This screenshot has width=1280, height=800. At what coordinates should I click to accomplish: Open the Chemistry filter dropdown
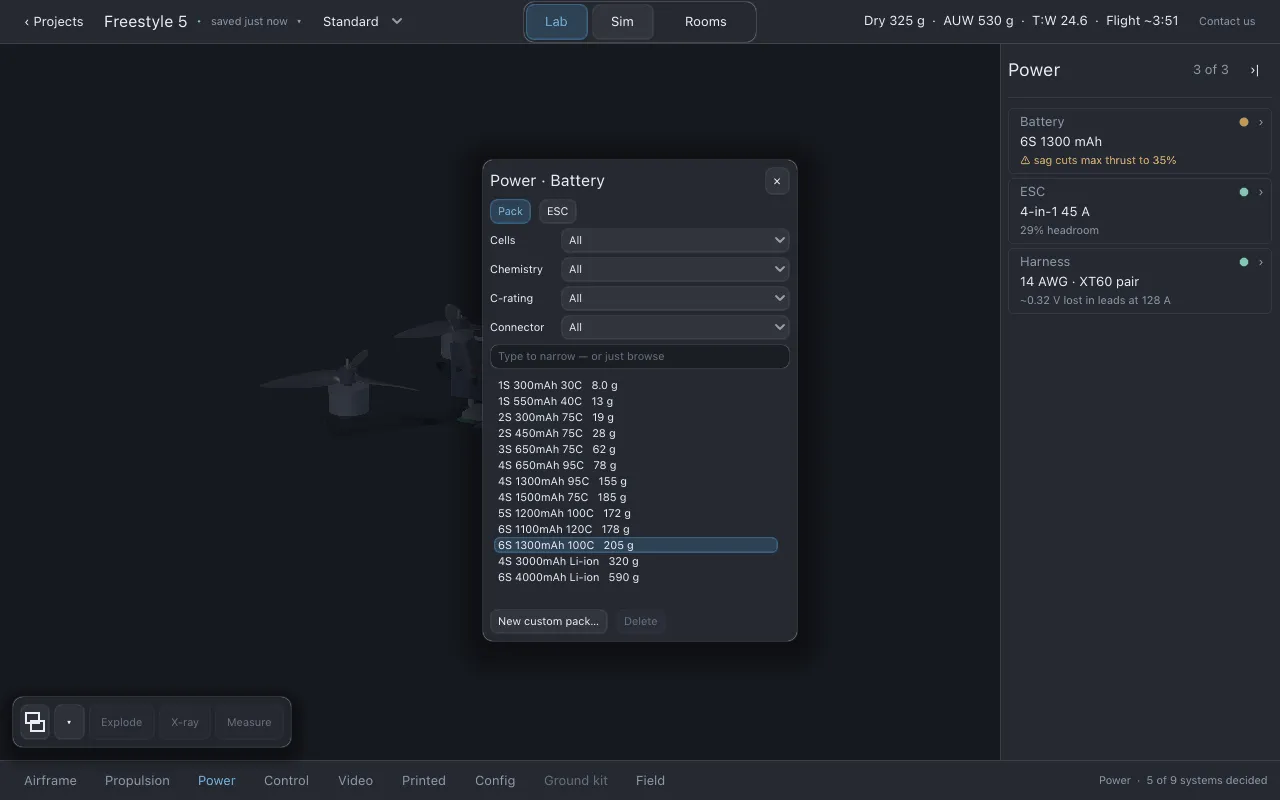675,269
